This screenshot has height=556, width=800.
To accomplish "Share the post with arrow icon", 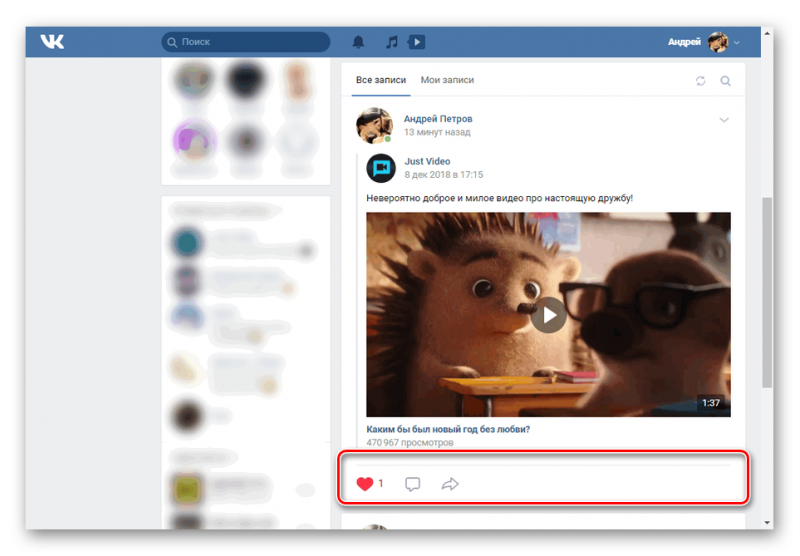I will pyautogui.click(x=450, y=484).
